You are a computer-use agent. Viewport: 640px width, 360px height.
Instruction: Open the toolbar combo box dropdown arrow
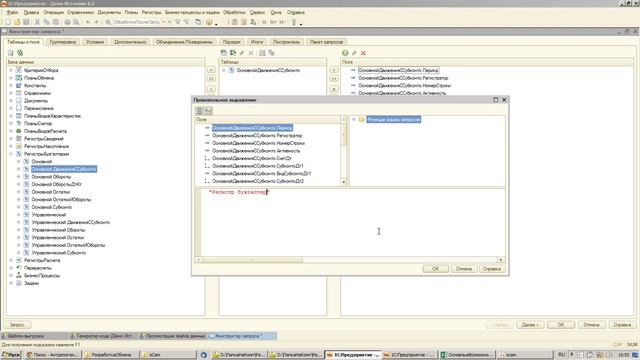164,22
